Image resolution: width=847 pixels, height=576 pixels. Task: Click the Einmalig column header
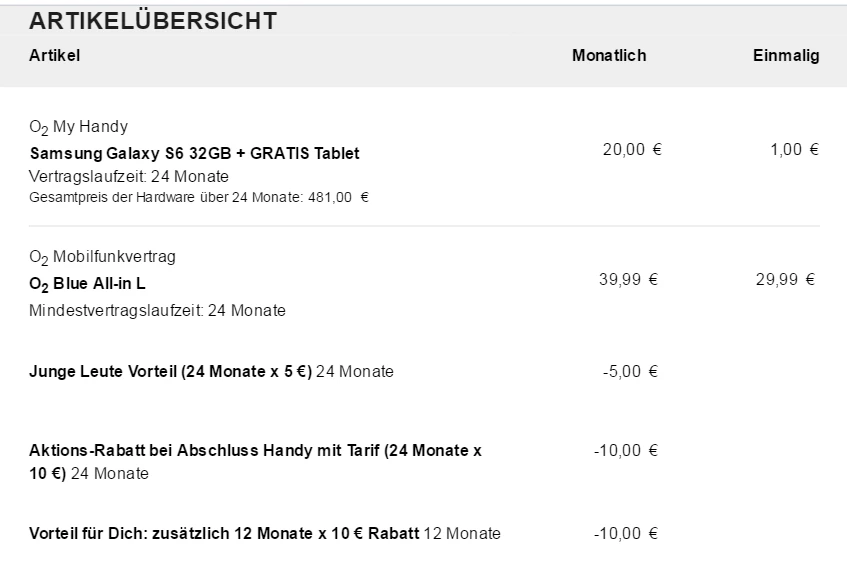(x=786, y=56)
